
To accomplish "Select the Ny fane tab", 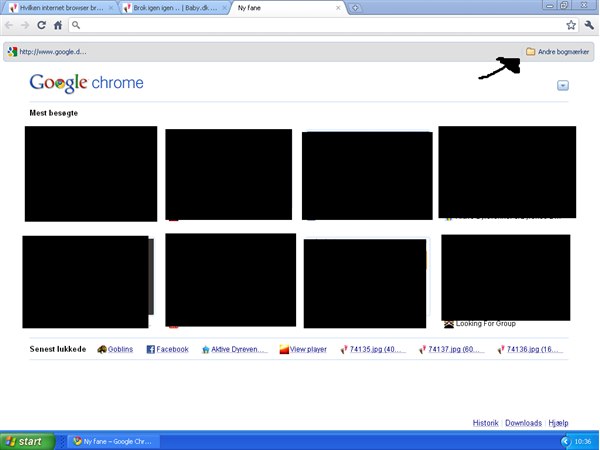I will click(x=287, y=8).
